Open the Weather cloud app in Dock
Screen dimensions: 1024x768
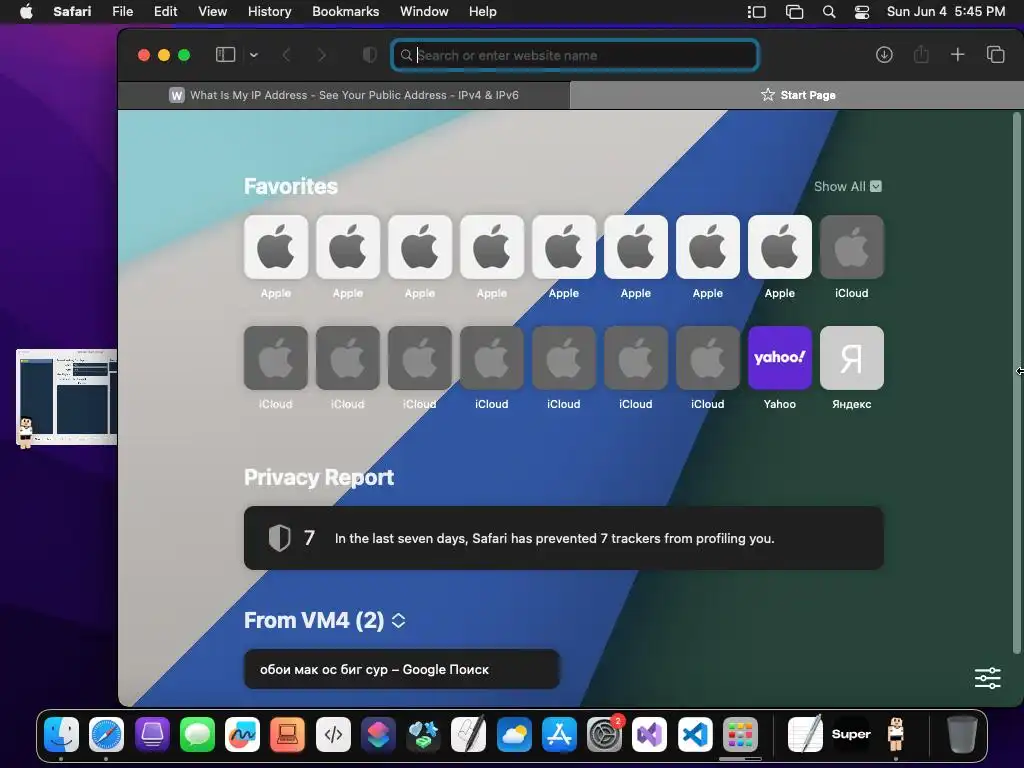pyautogui.click(x=514, y=735)
